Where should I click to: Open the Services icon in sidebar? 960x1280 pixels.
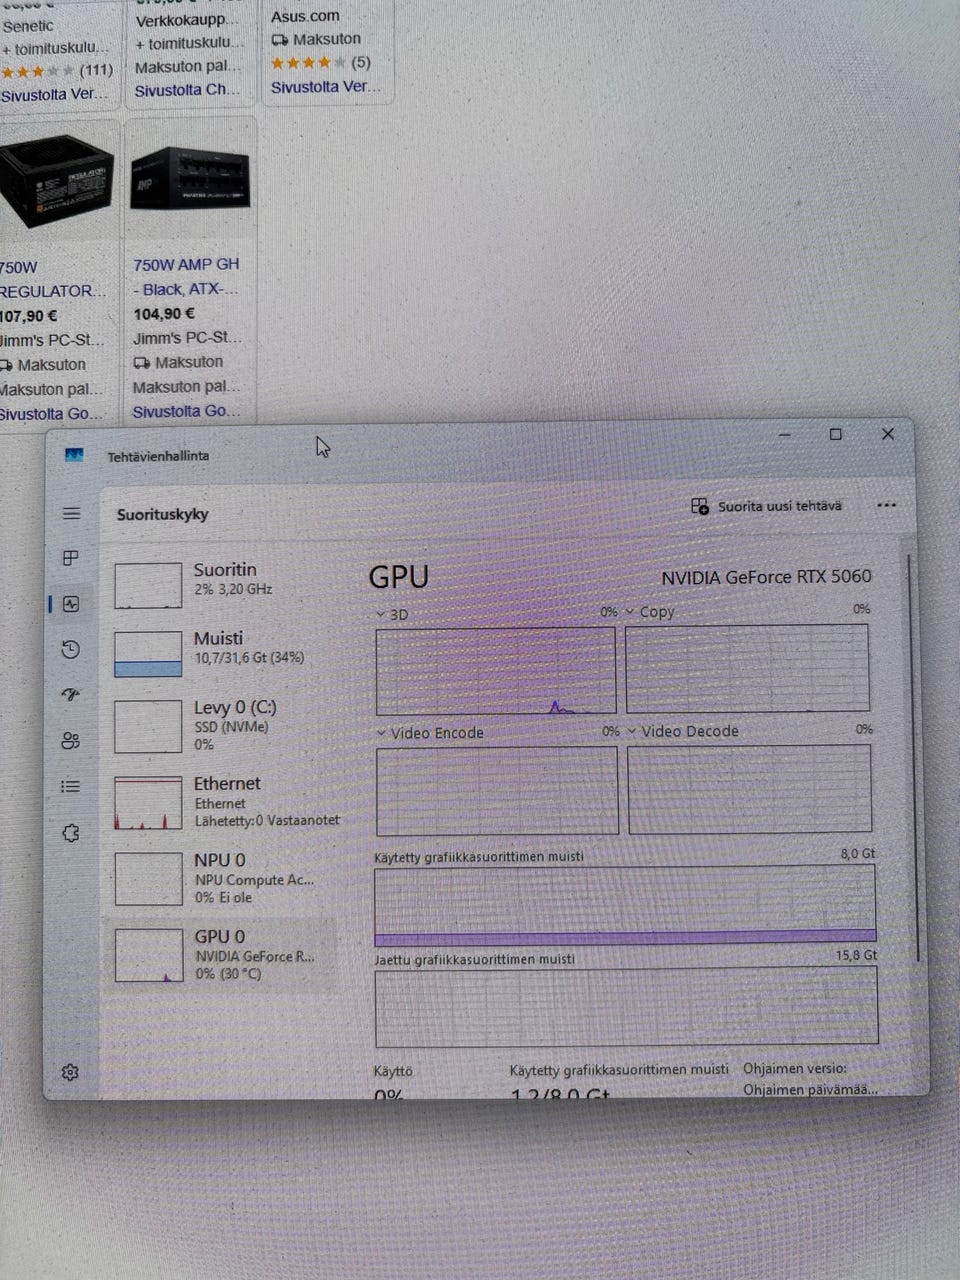[70, 832]
